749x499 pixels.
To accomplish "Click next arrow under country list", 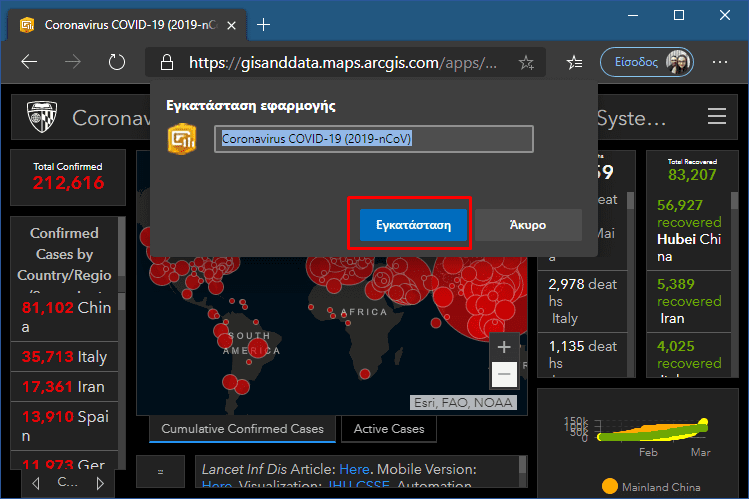I will pyautogui.click(x=100, y=483).
